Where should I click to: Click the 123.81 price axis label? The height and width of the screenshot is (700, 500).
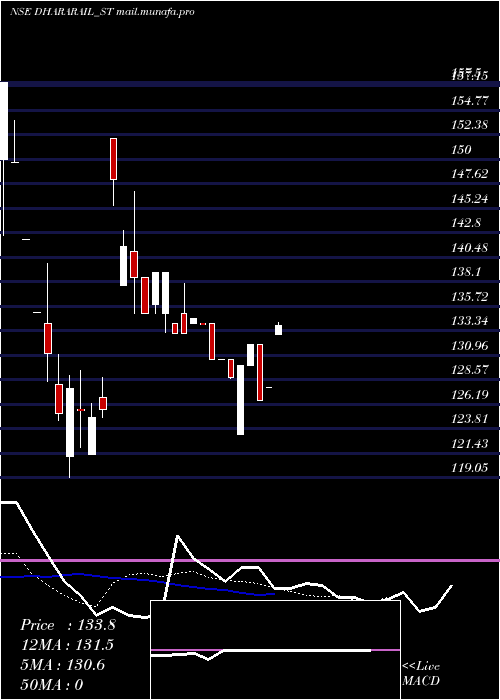click(x=469, y=419)
